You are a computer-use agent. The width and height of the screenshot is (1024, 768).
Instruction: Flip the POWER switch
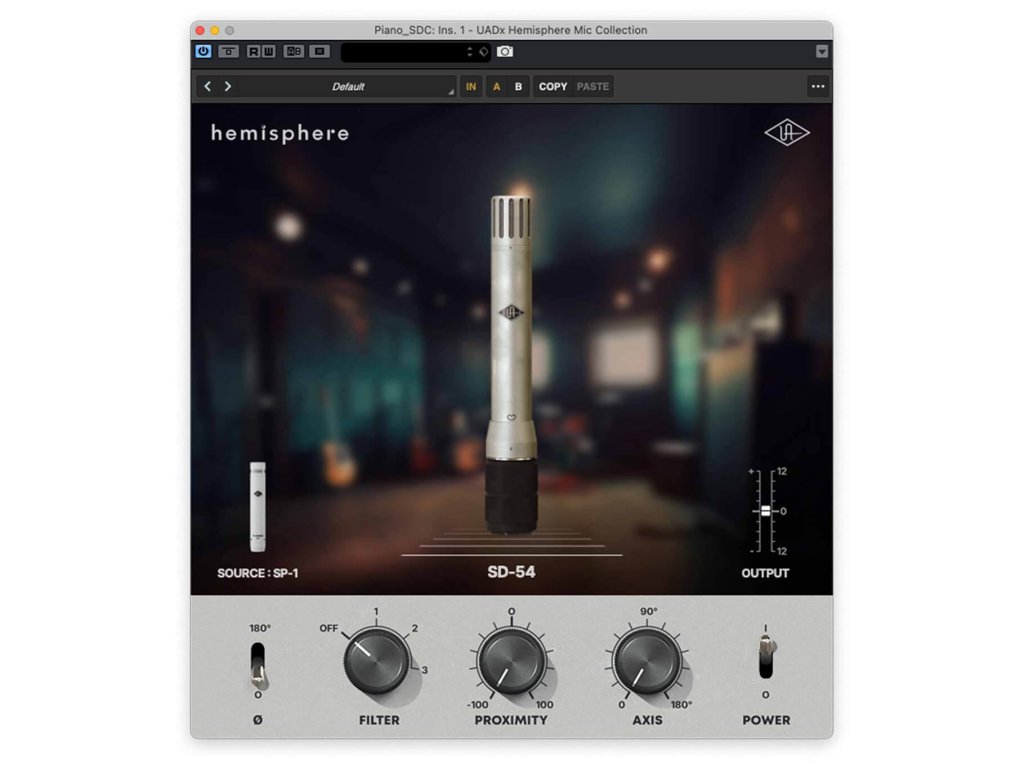click(x=766, y=658)
